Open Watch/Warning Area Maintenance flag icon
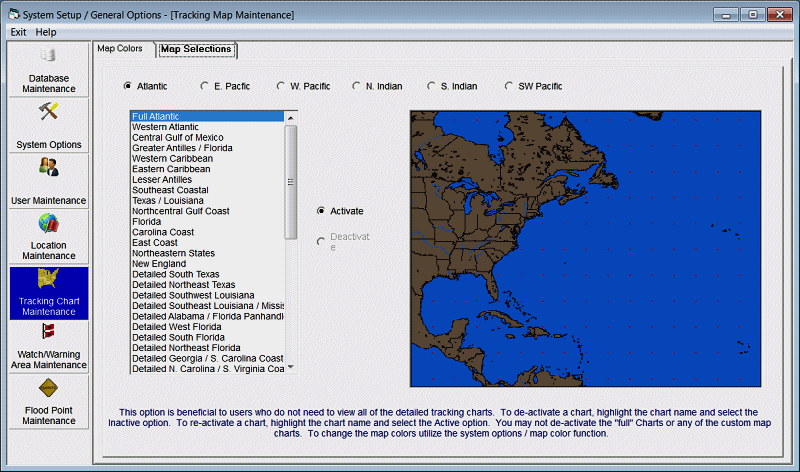The image size is (800, 472). (48, 333)
